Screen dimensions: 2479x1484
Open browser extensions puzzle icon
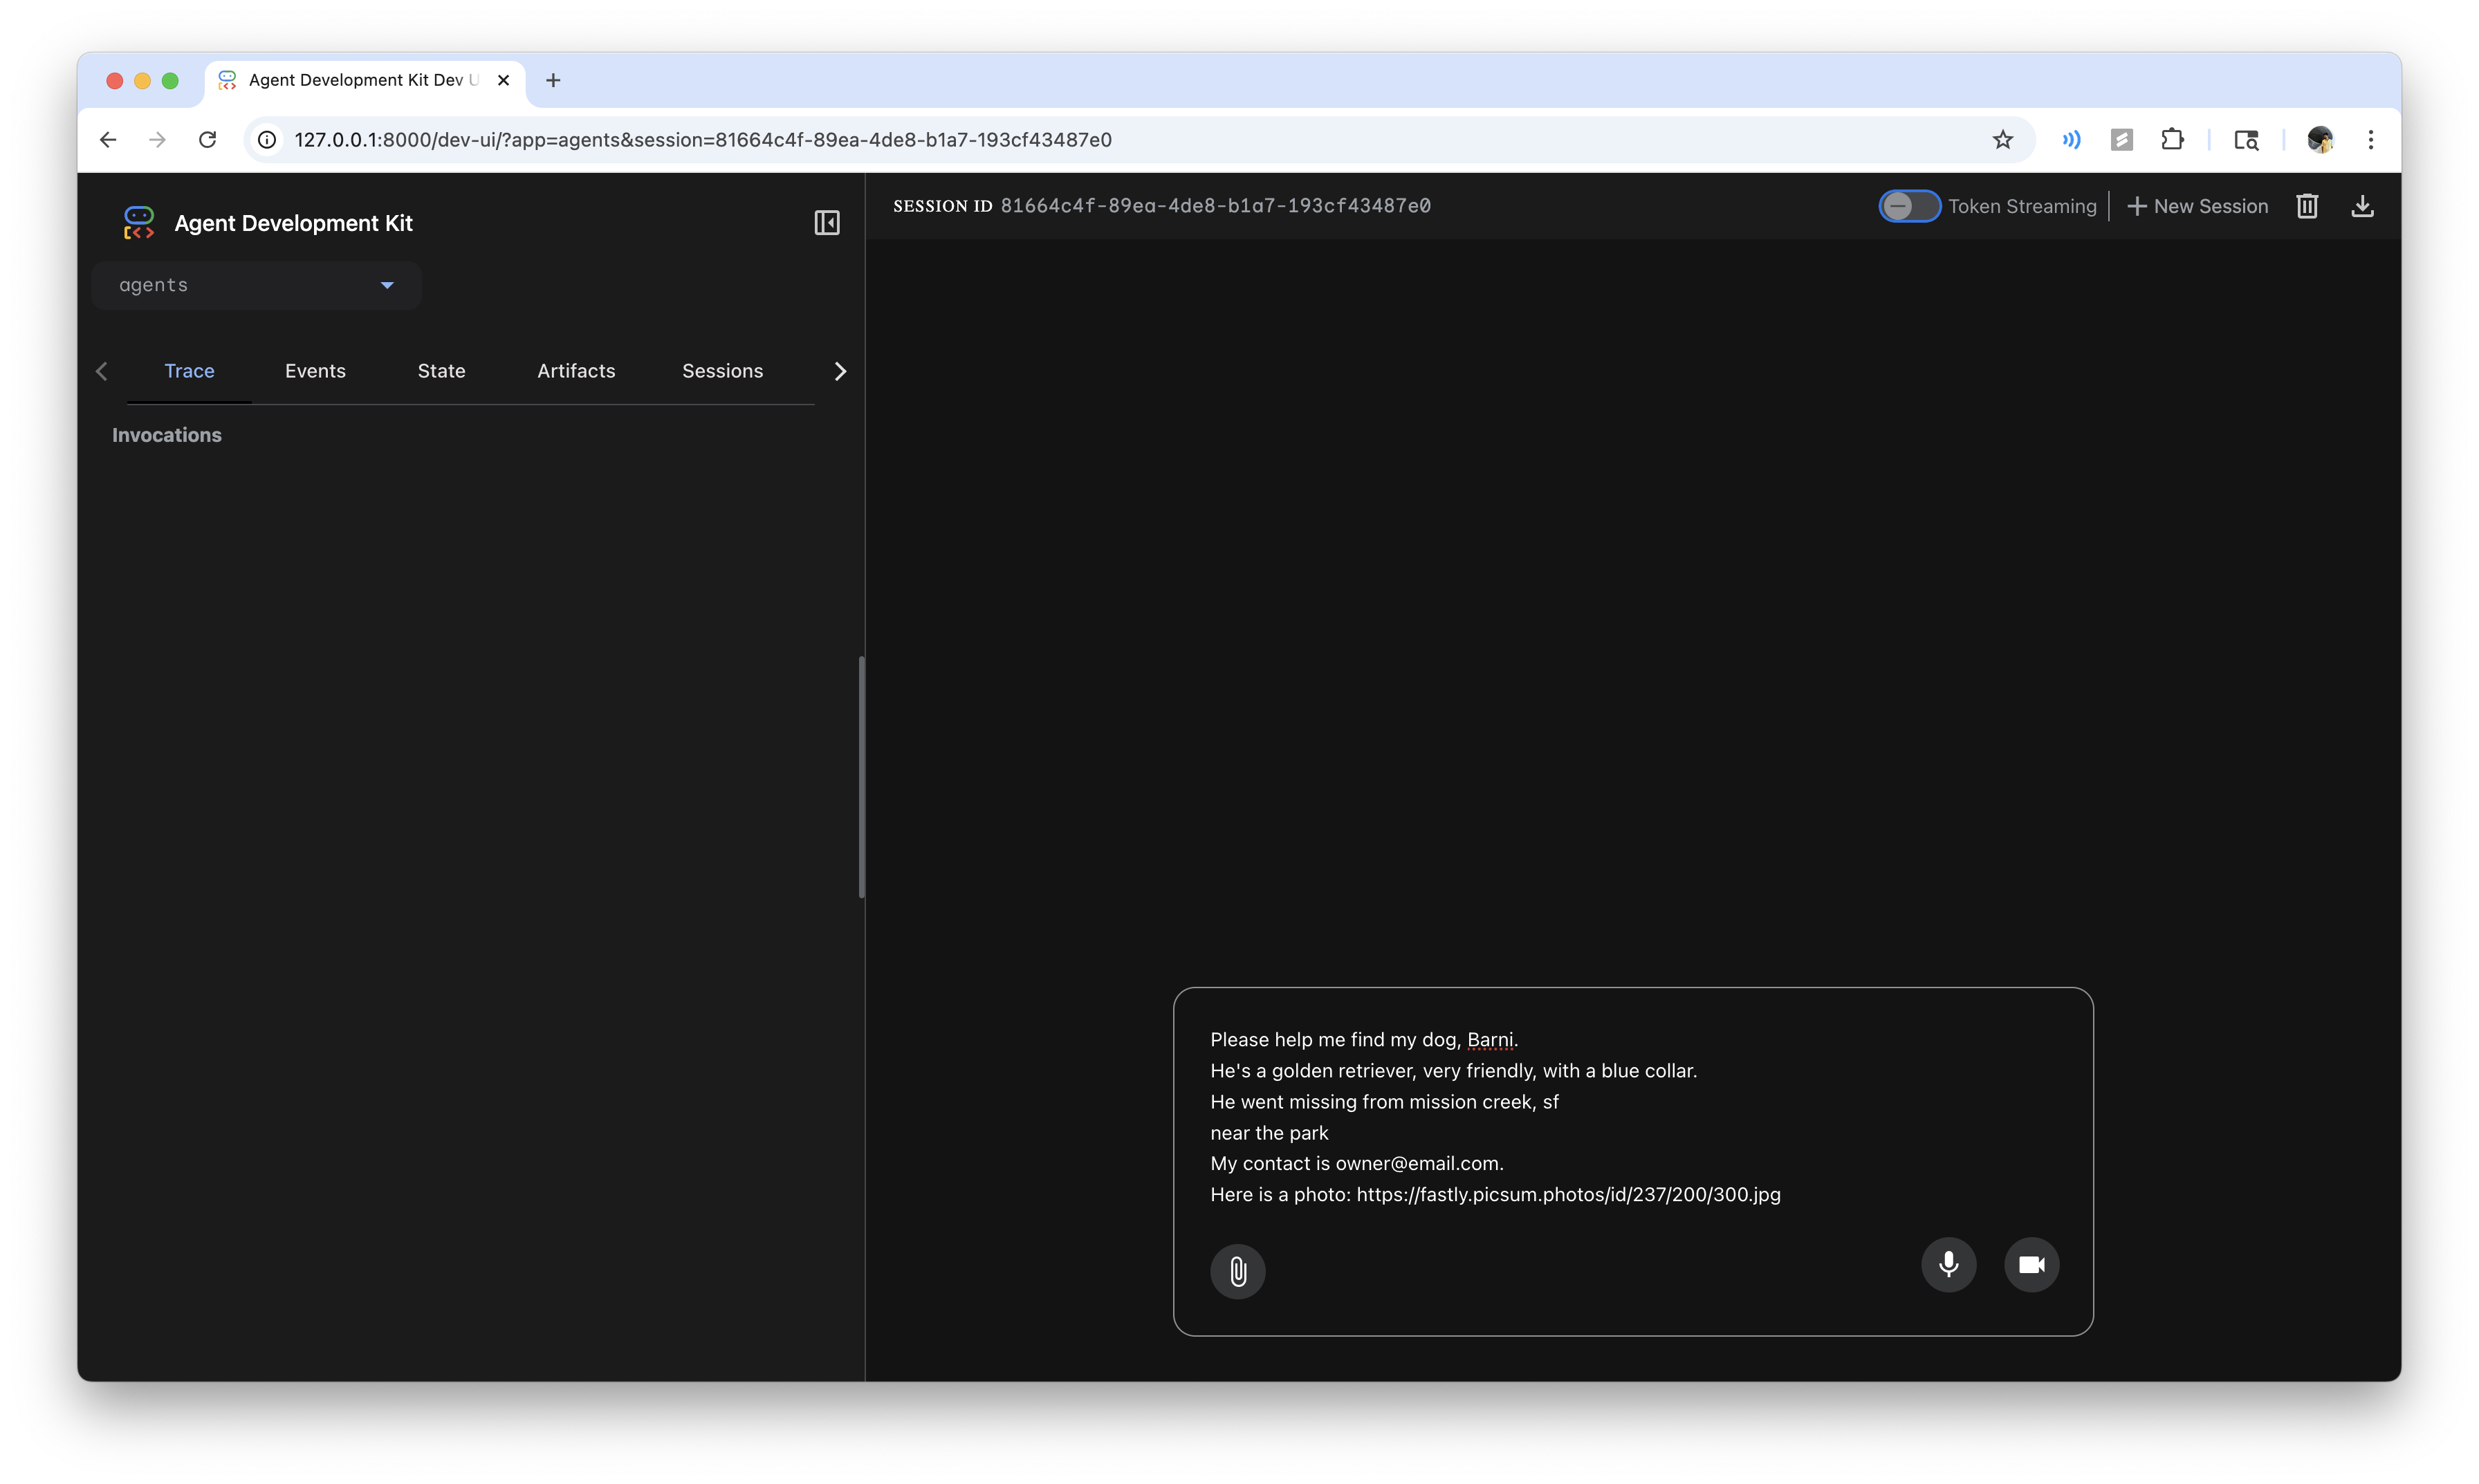2172,140
